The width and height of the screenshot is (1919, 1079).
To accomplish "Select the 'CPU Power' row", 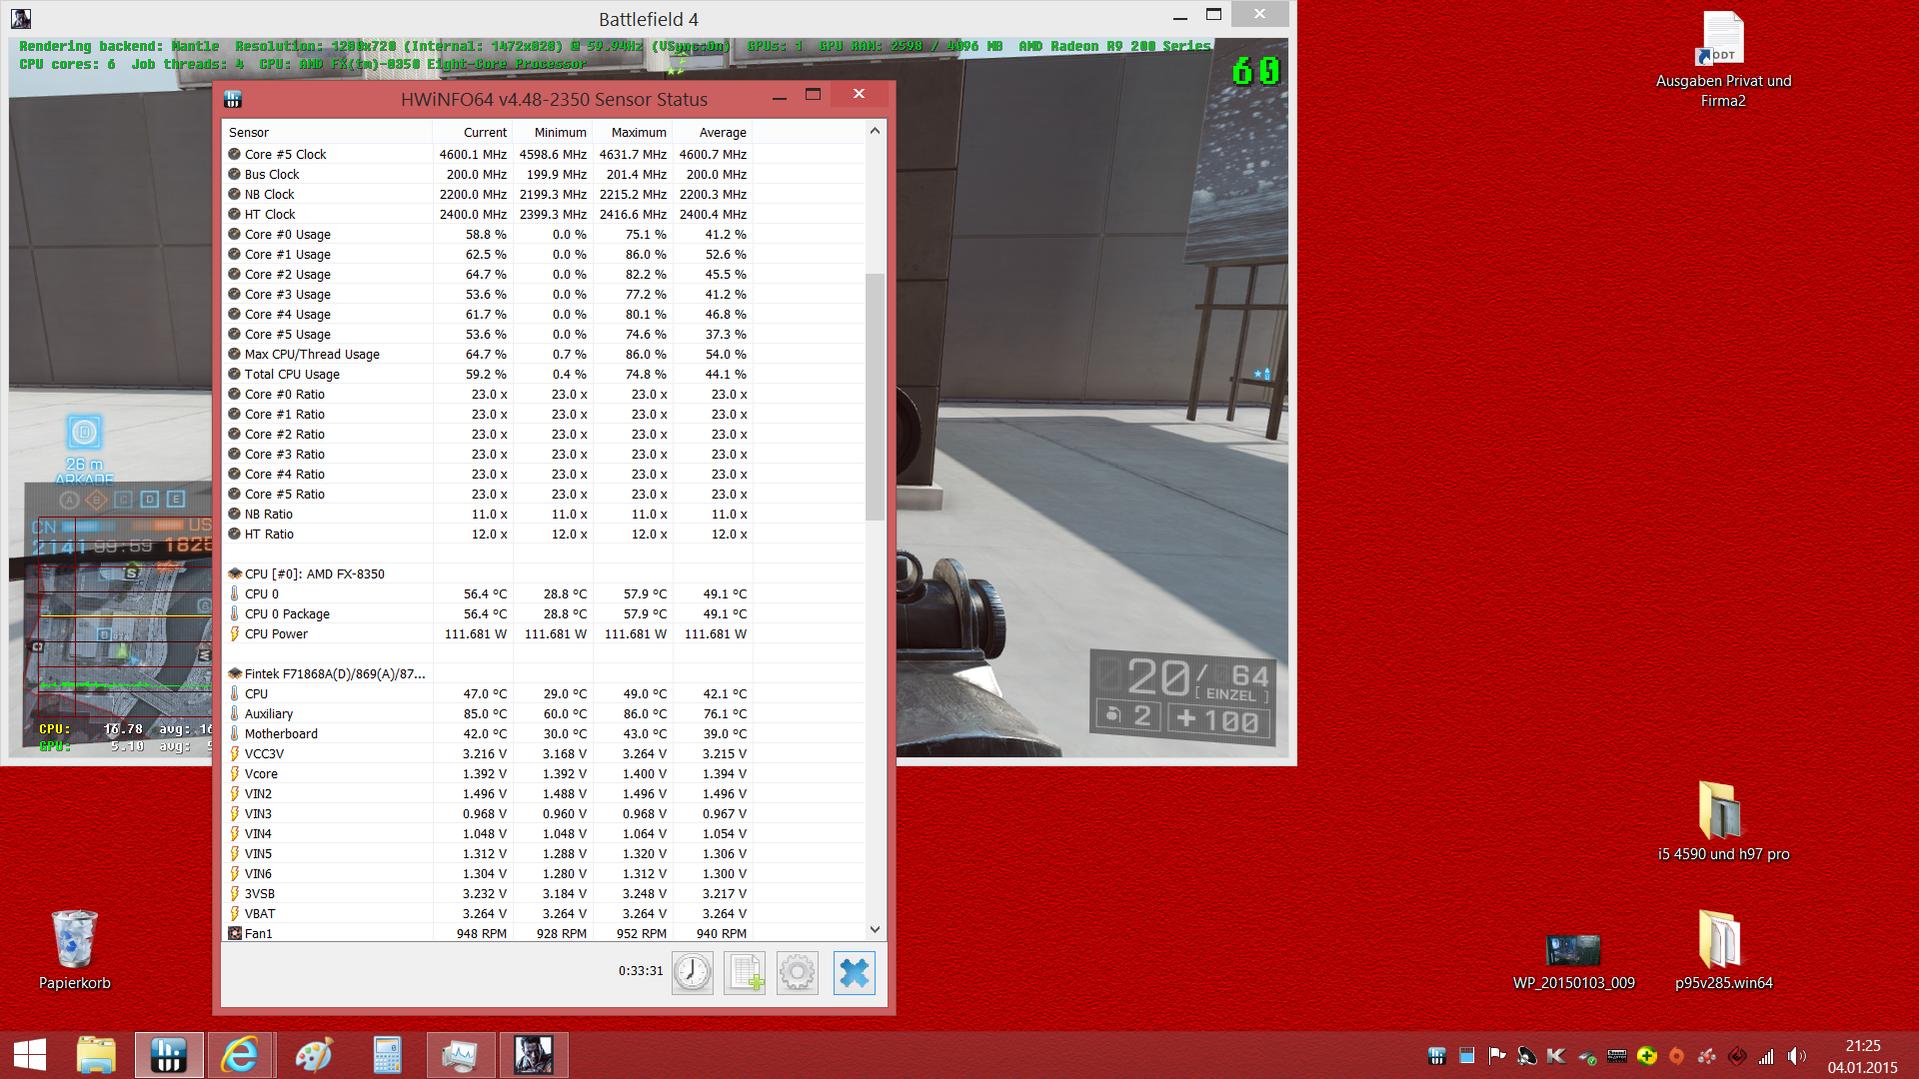I will 543,634.
